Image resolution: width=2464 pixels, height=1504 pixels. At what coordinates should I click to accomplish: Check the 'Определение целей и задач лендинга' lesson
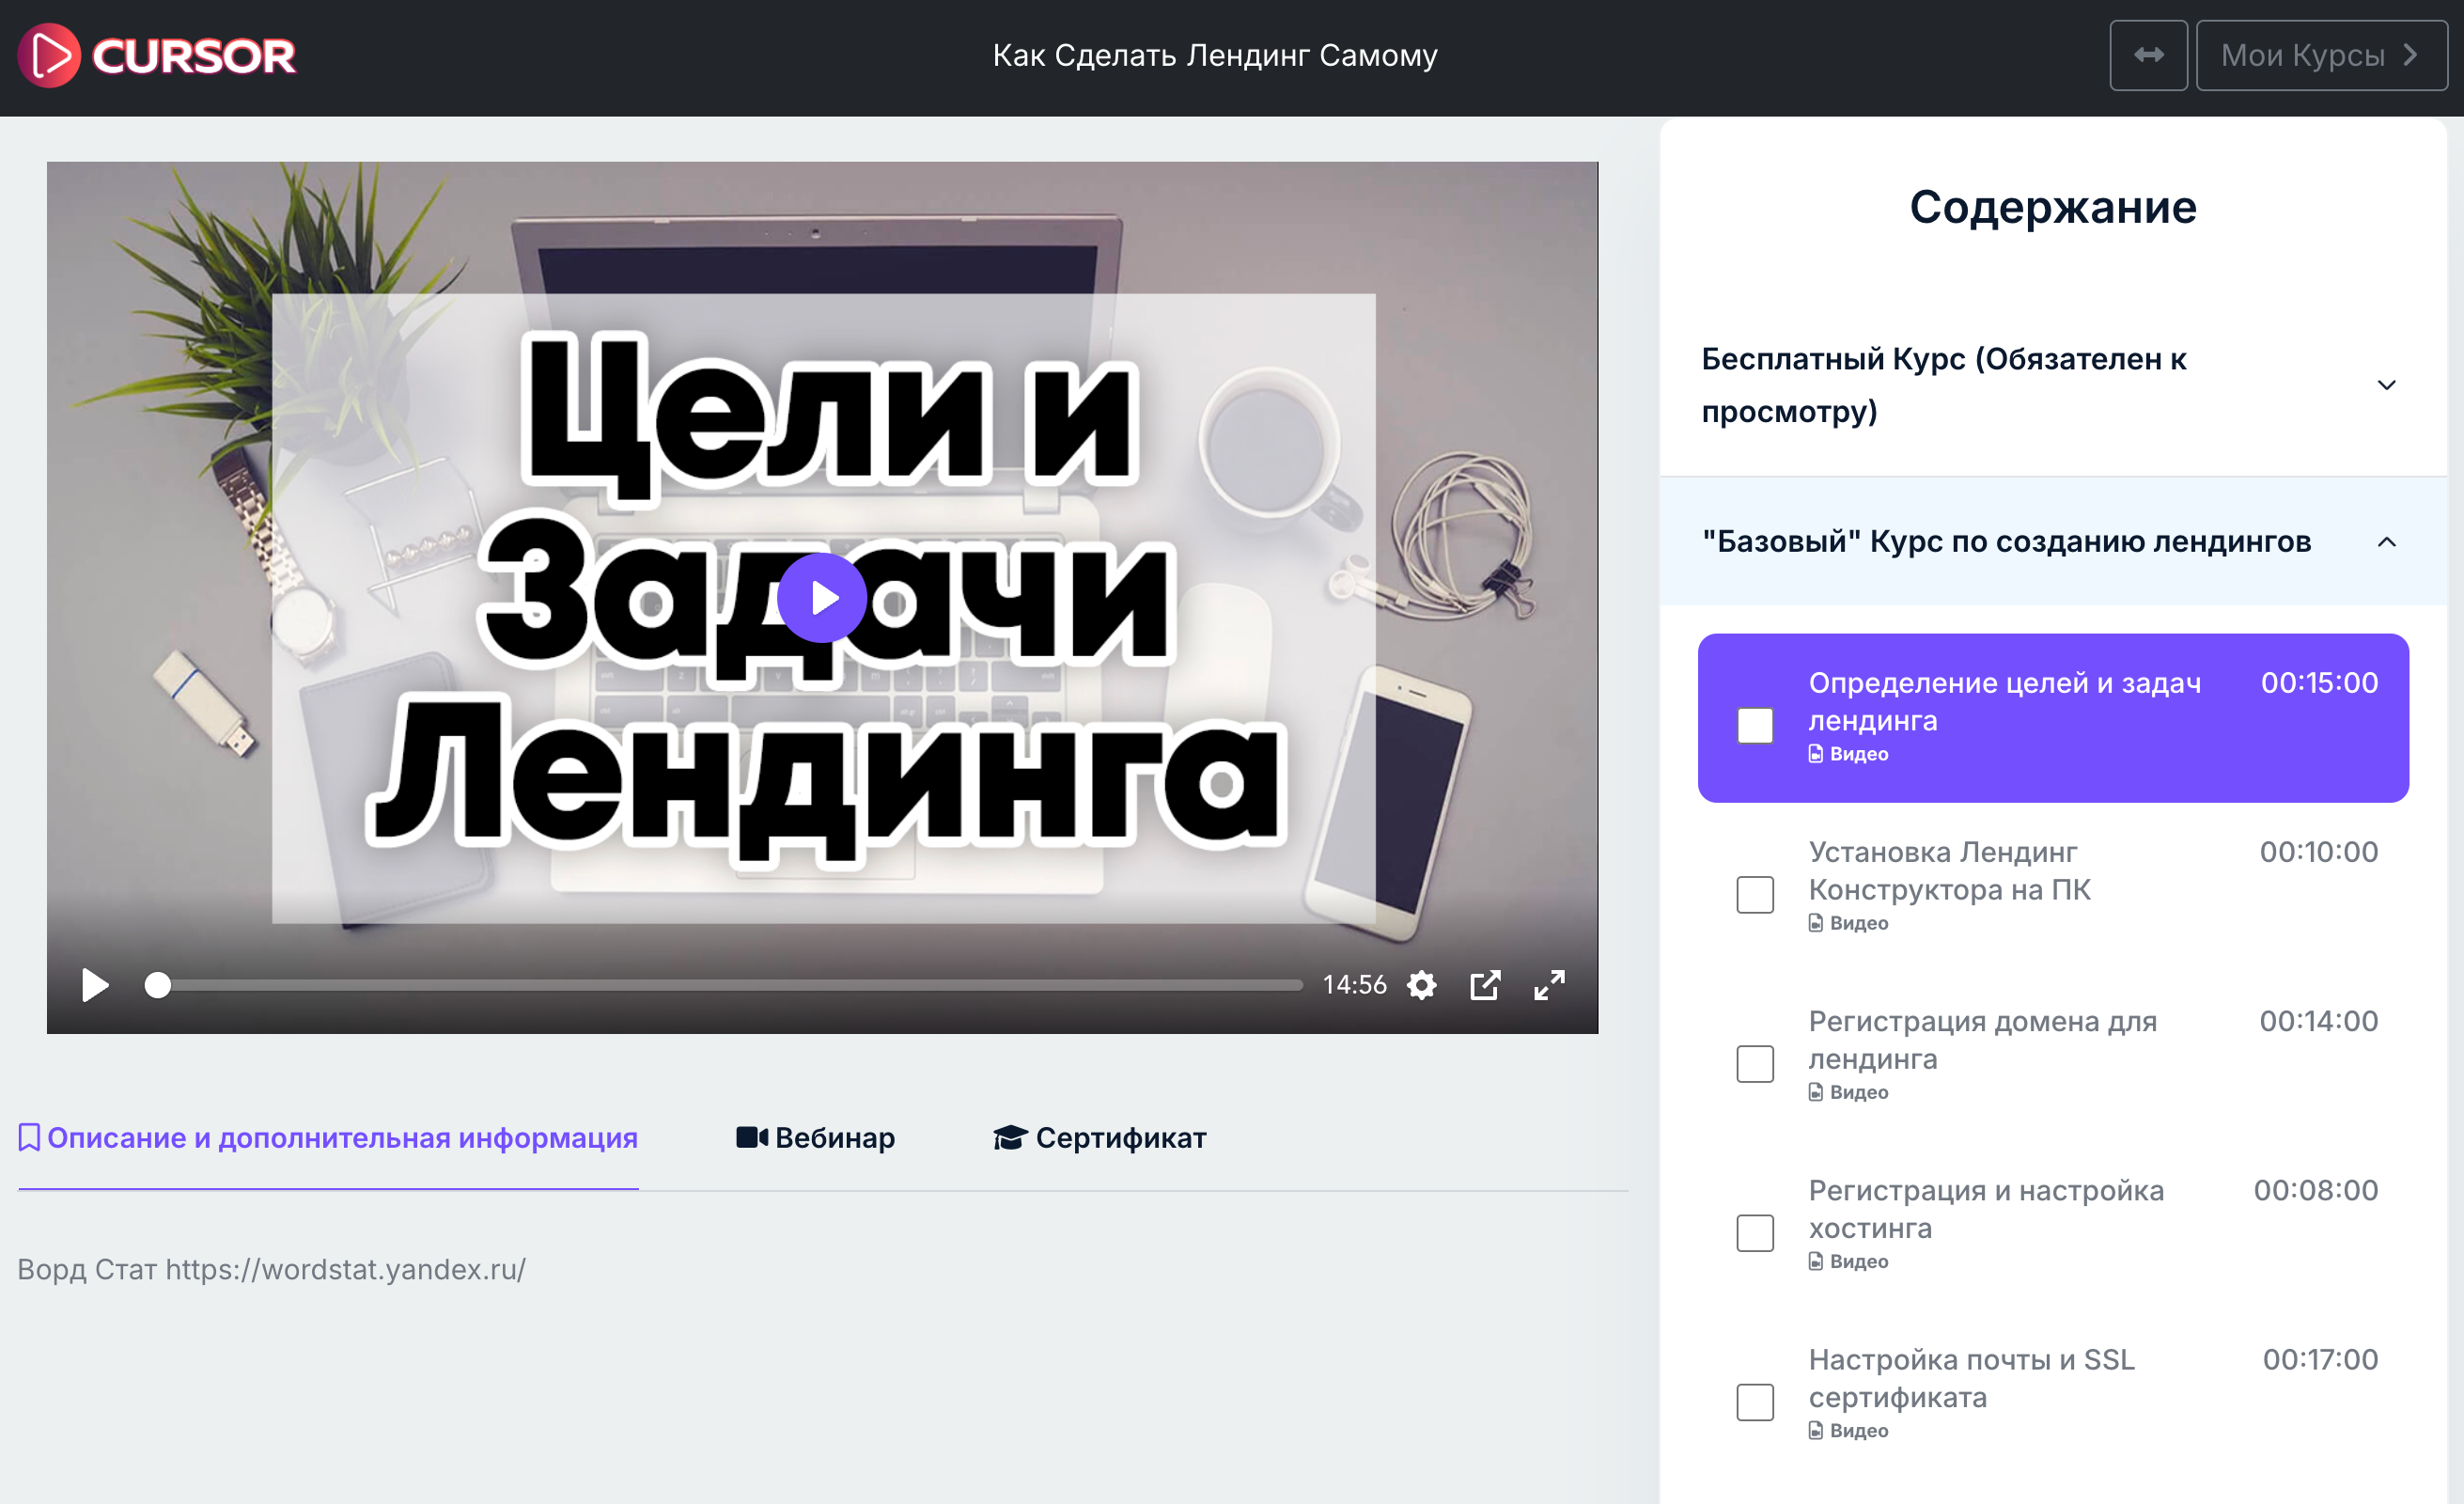[1755, 725]
